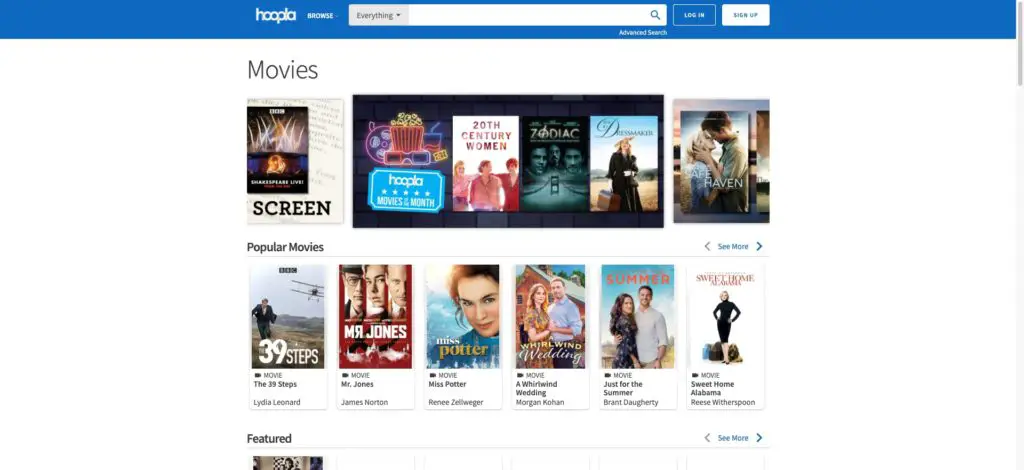Click the Featured section heading
The width and height of the screenshot is (1024, 470).
(x=269, y=439)
